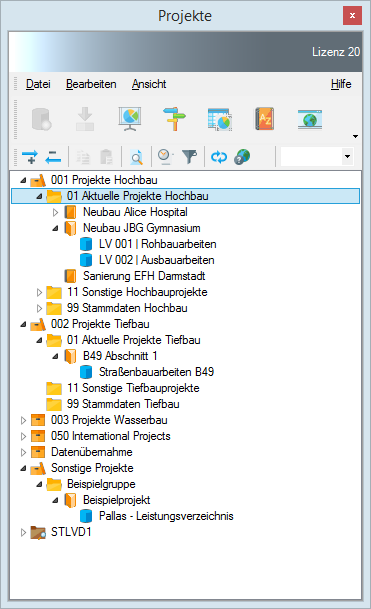Click the blue refresh arrows icon
371x609 pixels.
pos(219,157)
